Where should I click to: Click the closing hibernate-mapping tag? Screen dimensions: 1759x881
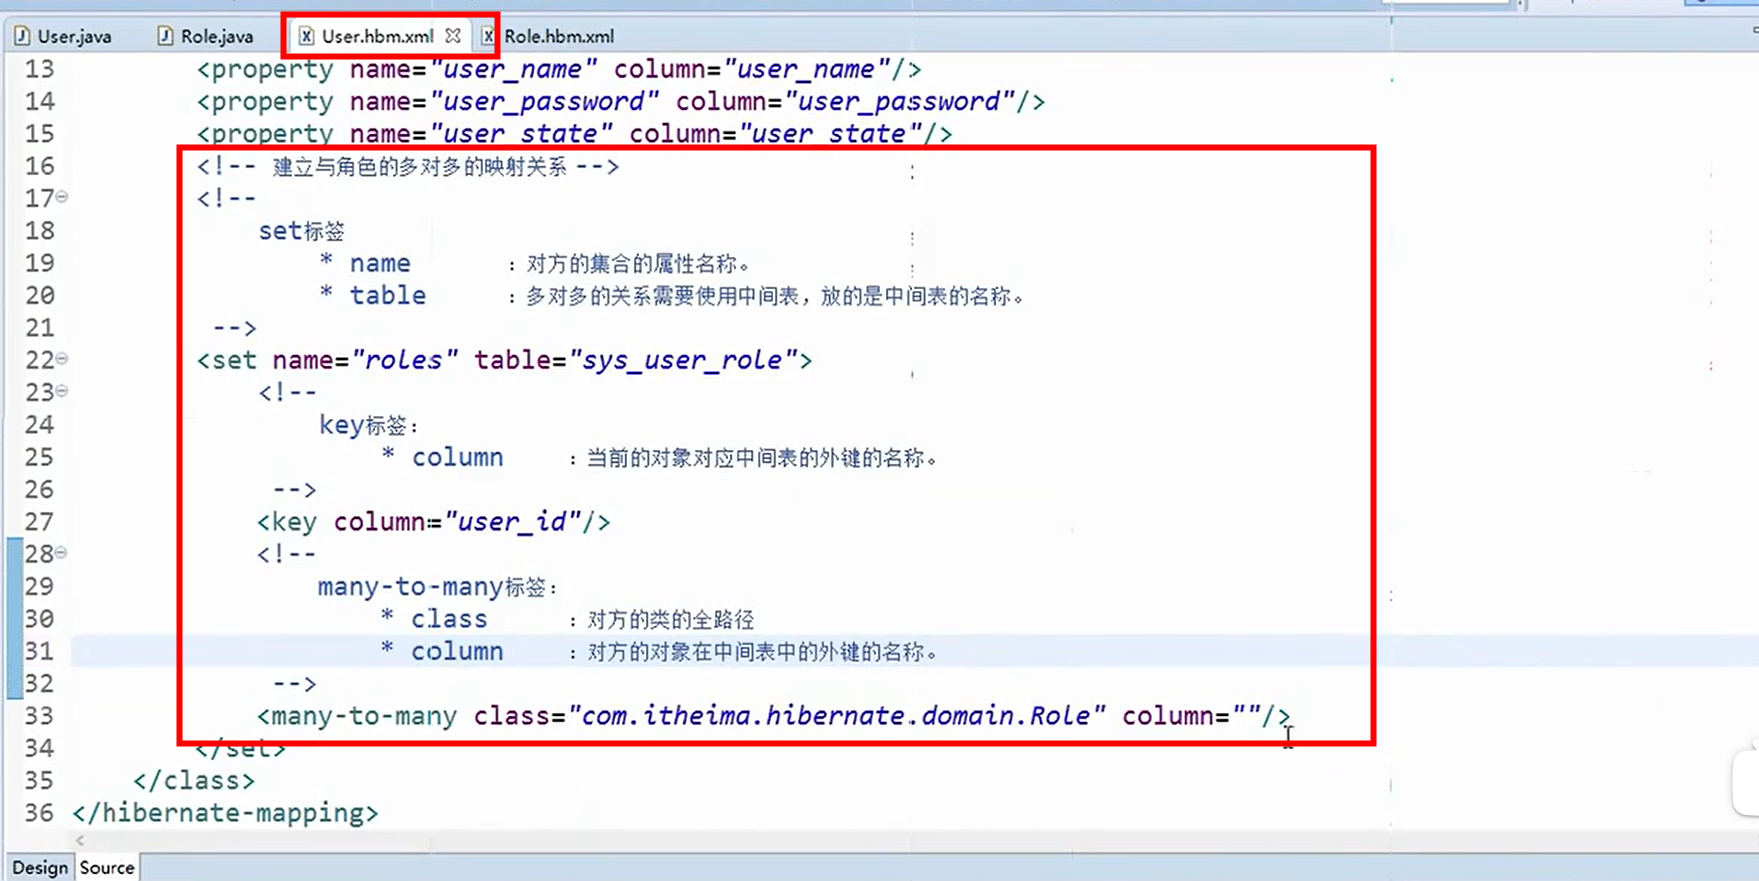(225, 813)
